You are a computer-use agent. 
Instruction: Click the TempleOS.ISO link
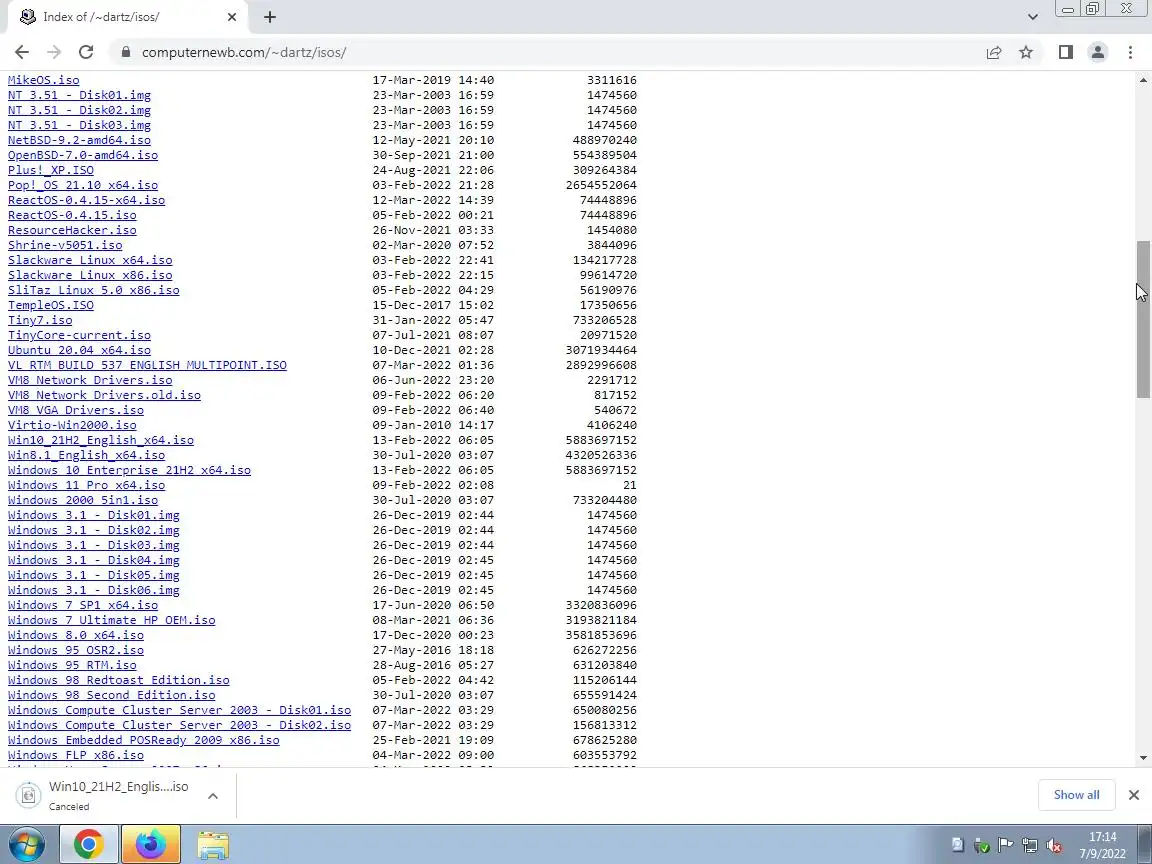click(51, 305)
